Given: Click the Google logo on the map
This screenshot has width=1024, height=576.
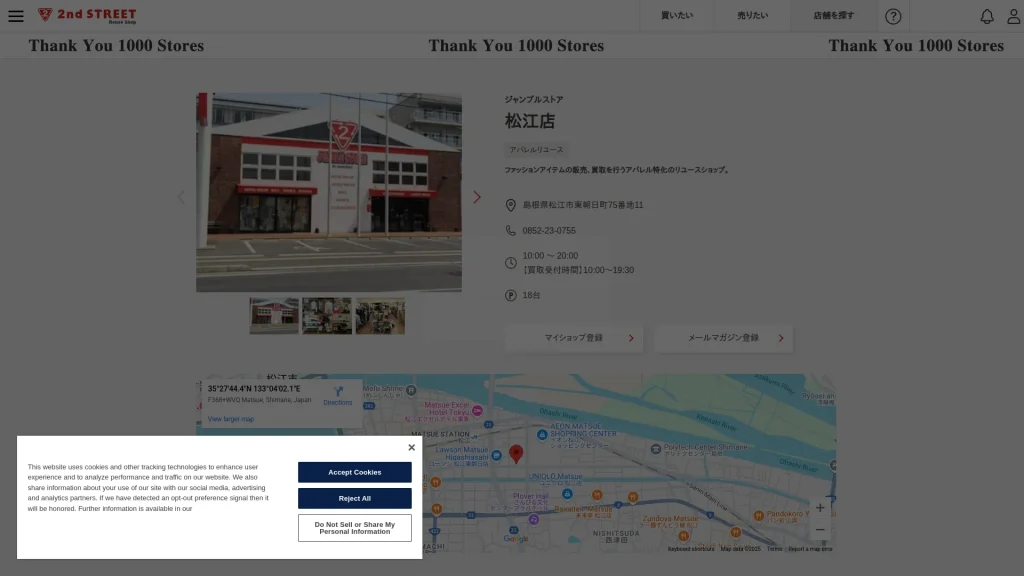Looking at the screenshot, I should [x=515, y=539].
